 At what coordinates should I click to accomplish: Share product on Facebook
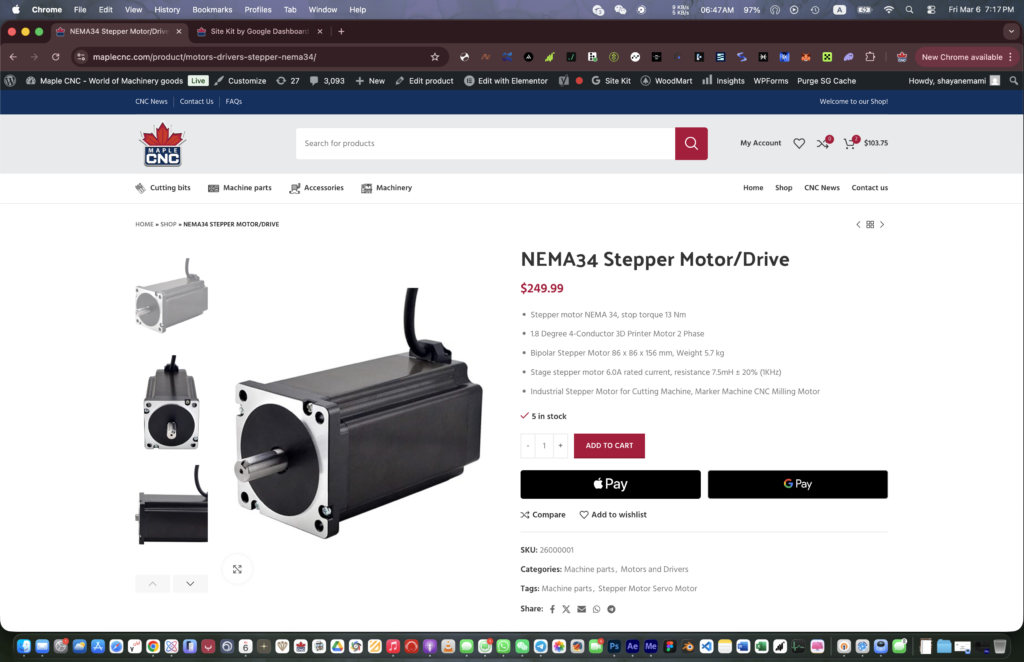552,609
